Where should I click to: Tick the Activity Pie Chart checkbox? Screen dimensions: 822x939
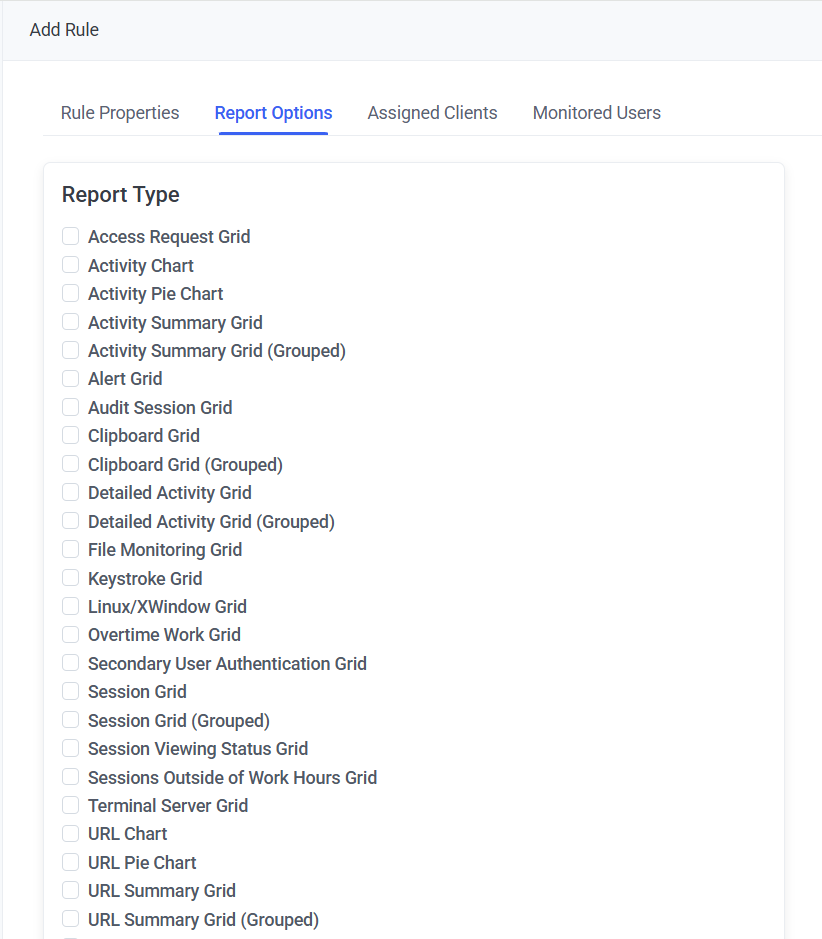click(71, 294)
